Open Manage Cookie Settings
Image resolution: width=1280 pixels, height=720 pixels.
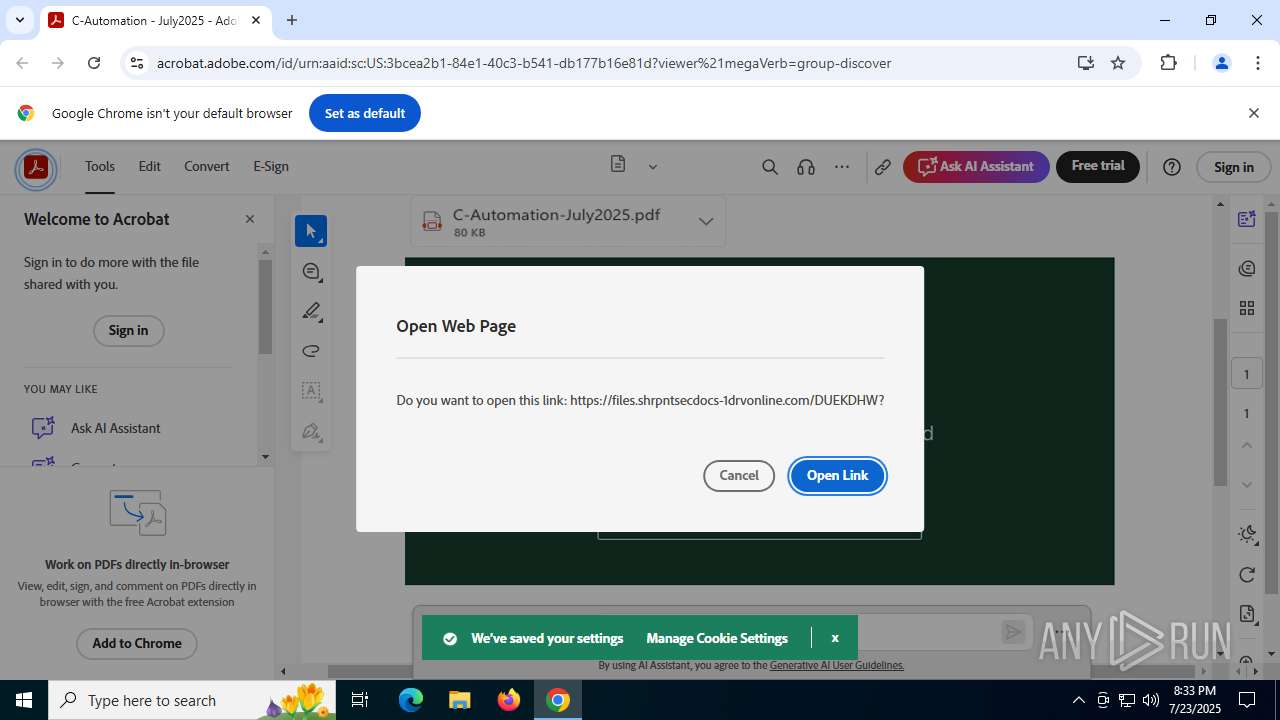717,638
